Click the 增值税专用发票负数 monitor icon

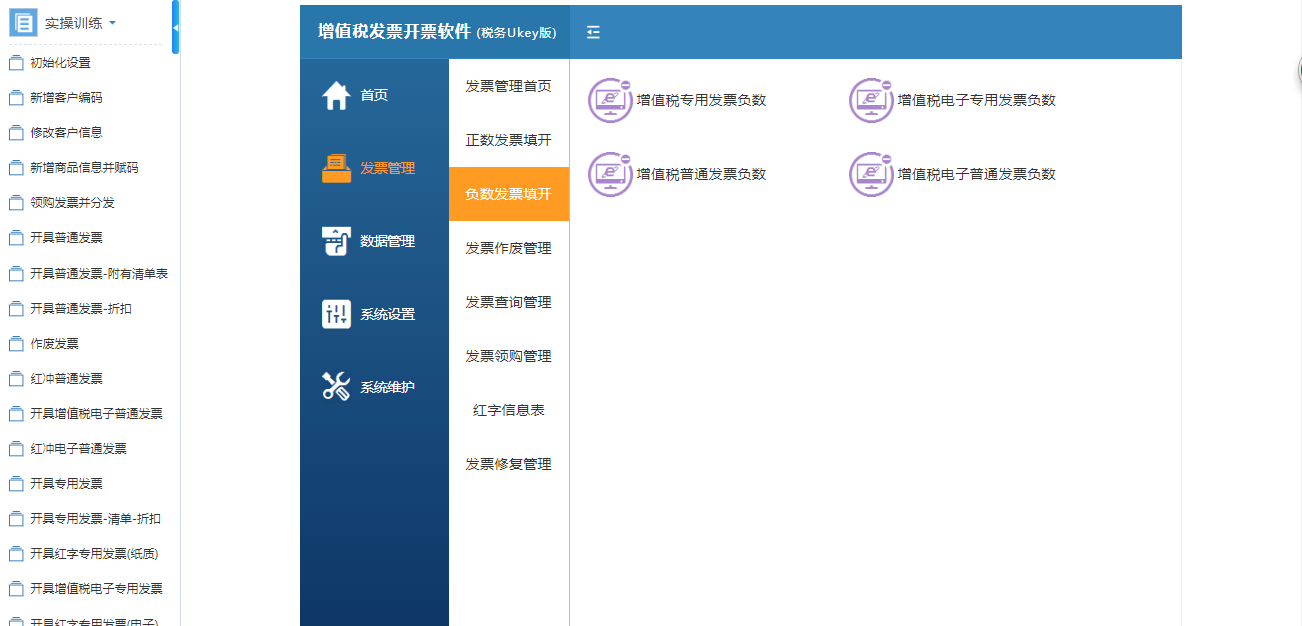click(x=610, y=100)
